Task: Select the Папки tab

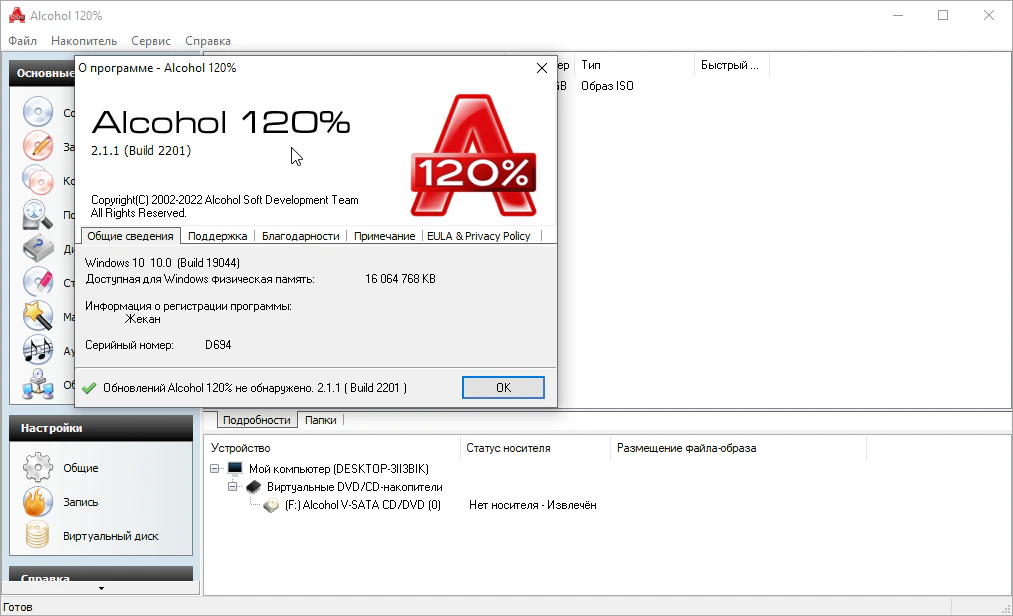Action: (320, 420)
